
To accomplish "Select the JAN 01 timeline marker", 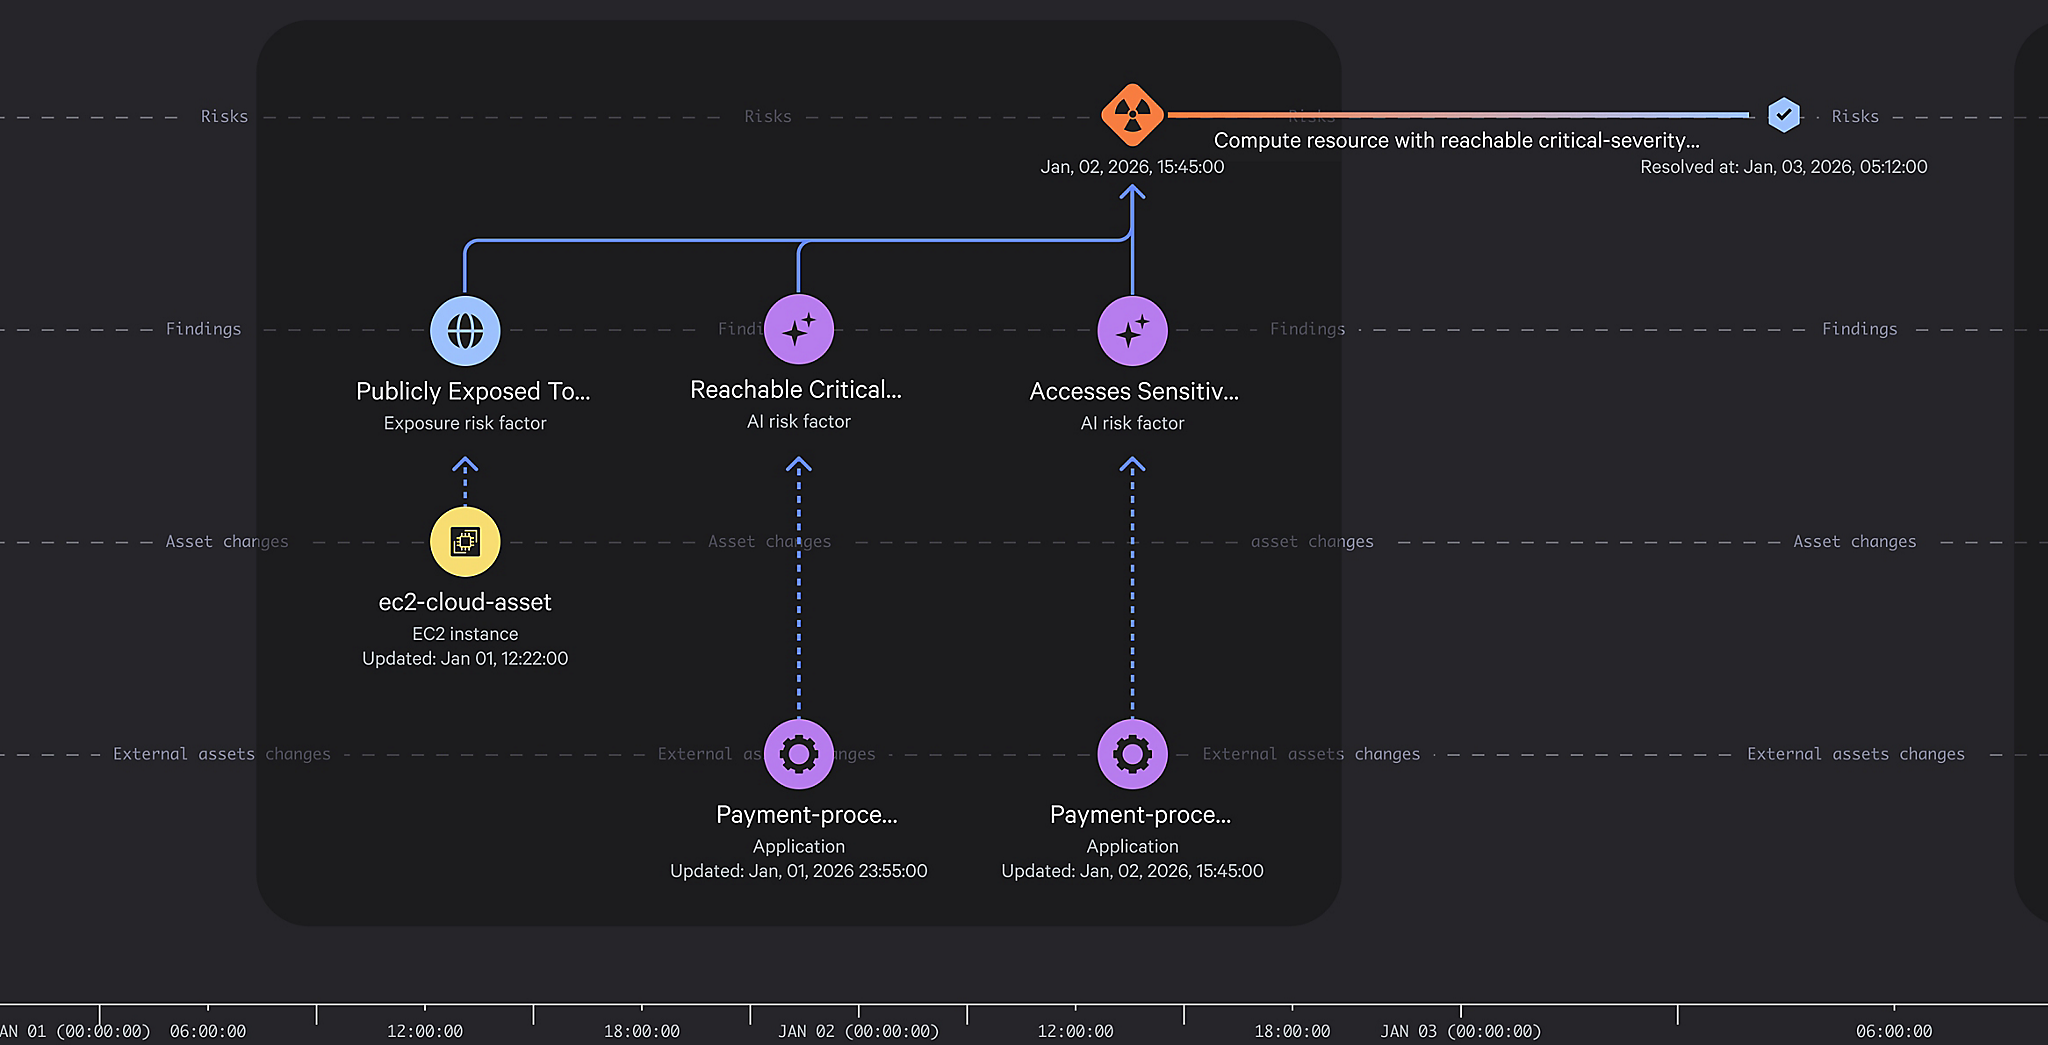I will coord(76,1031).
